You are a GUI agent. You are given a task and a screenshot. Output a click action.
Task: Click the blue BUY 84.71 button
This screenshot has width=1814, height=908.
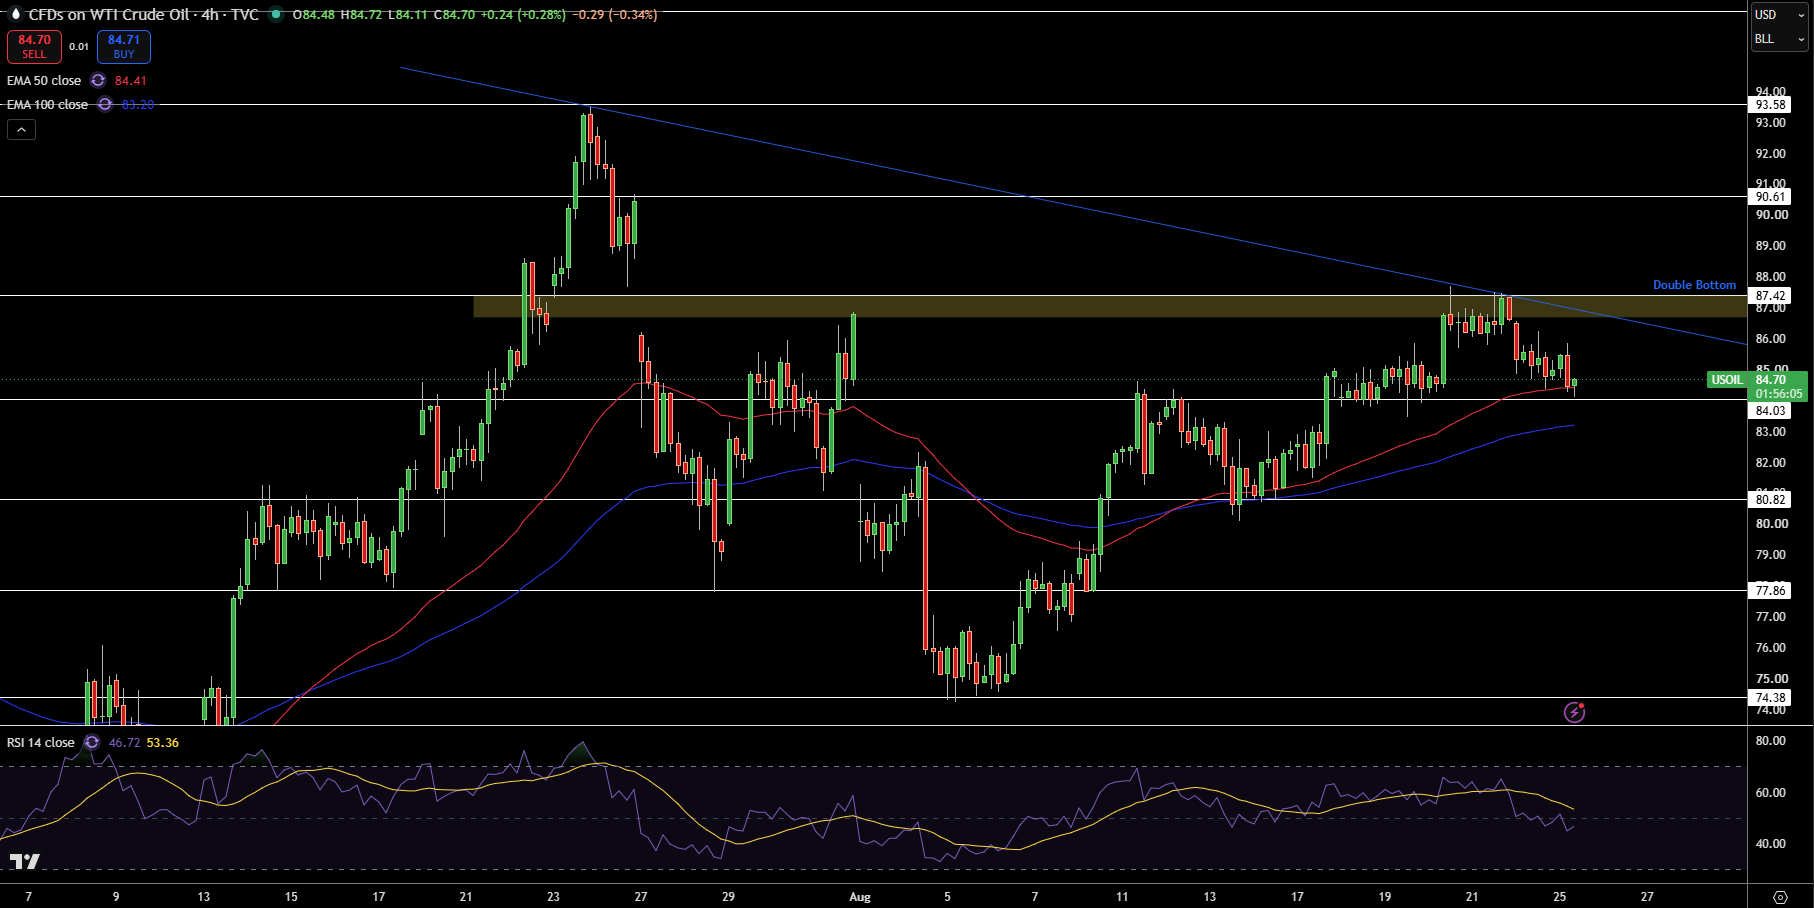pyautogui.click(x=124, y=47)
